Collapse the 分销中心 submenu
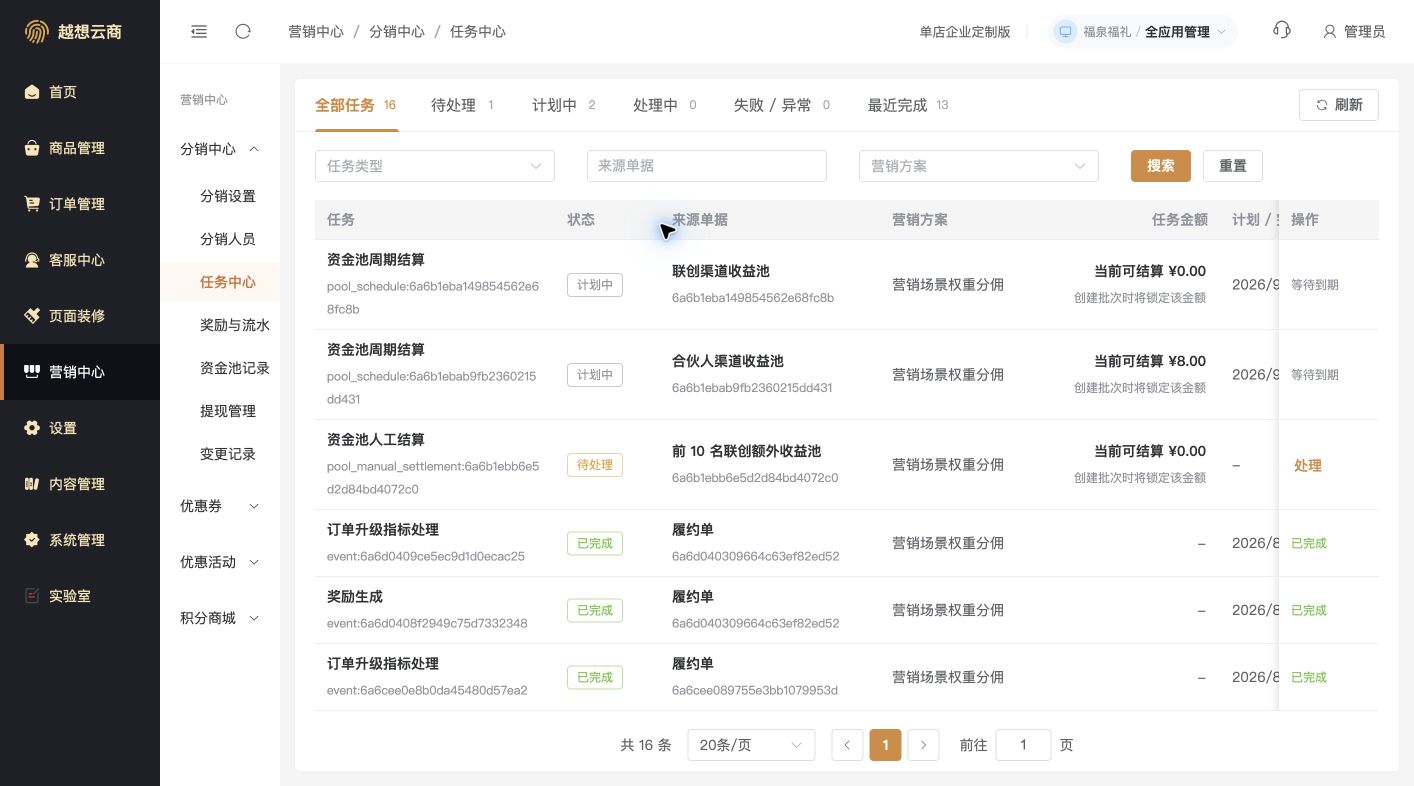The height and width of the screenshot is (786, 1414). [220, 149]
